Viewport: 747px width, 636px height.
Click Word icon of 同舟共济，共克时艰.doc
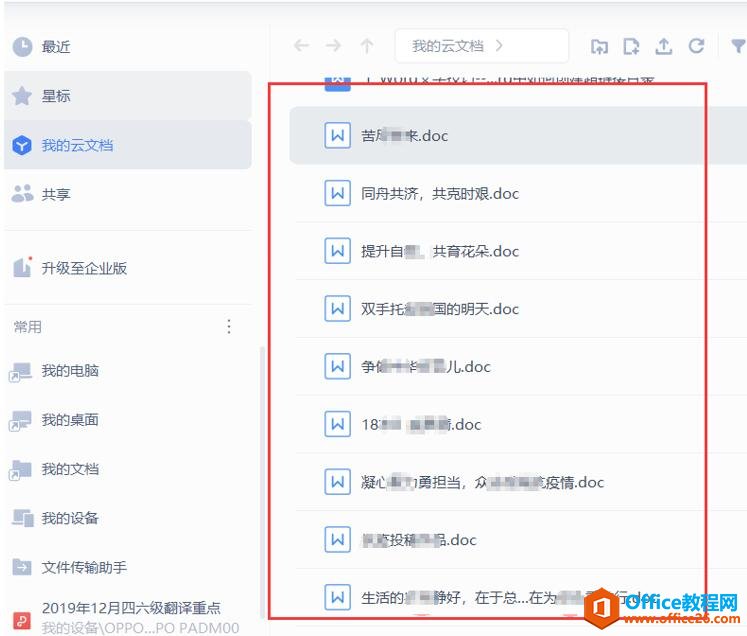pos(337,193)
